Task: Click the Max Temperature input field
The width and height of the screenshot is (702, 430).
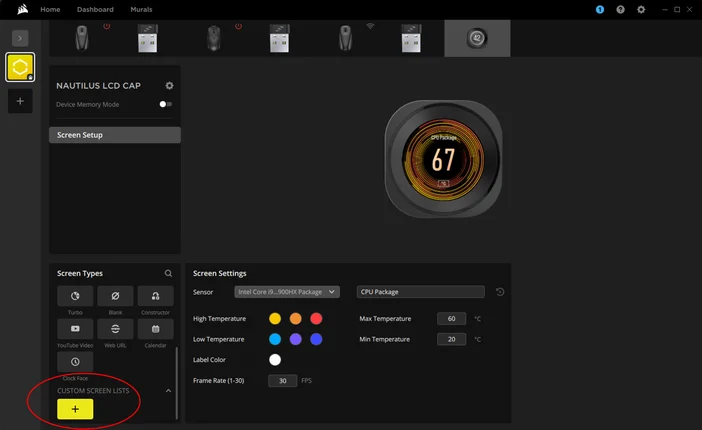Action: pos(451,319)
